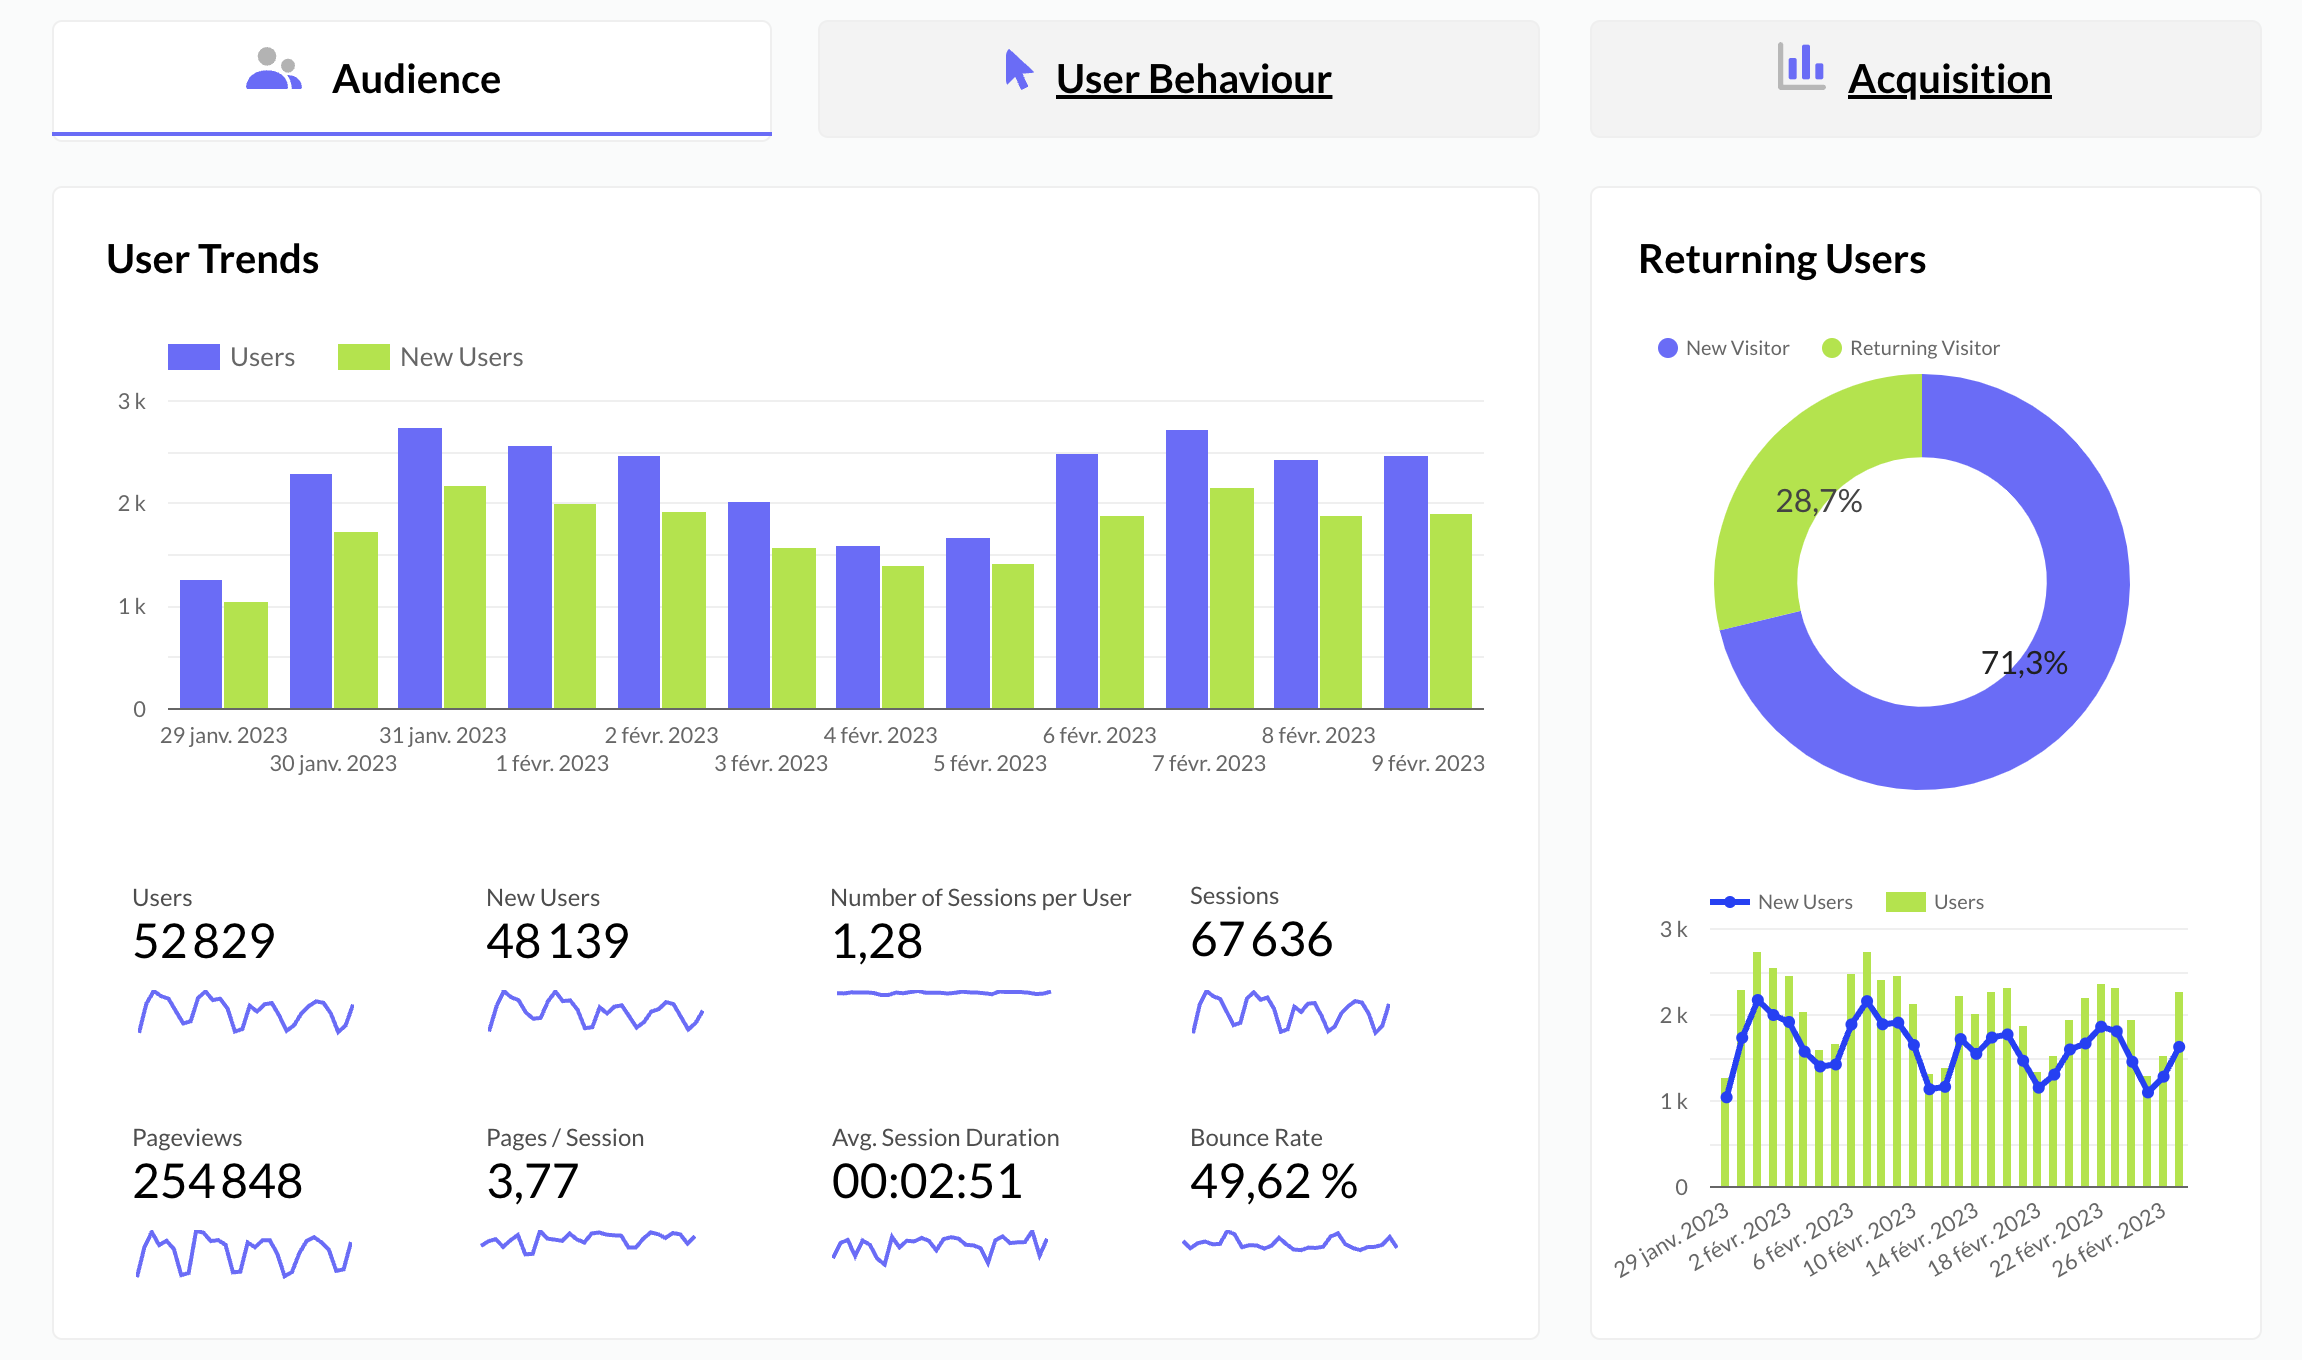
Task: Select the Audience tab
Action: (416, 79)
